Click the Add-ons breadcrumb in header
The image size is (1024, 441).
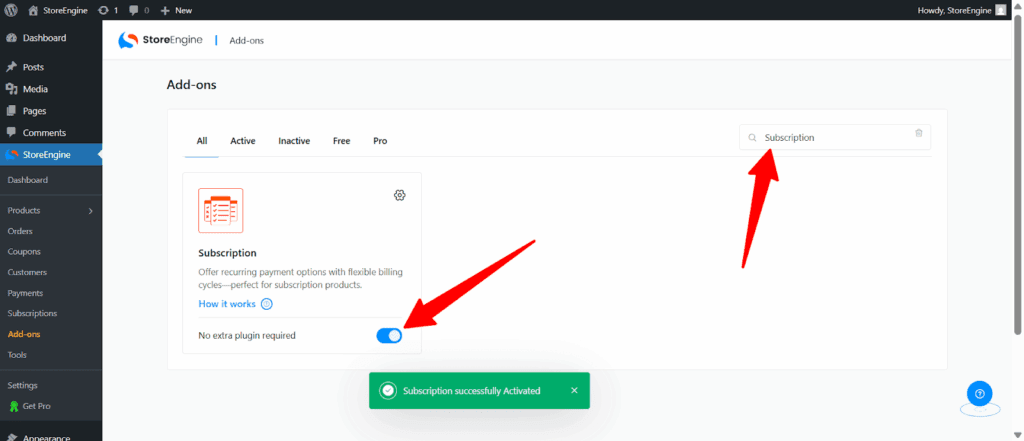[246, 41]
